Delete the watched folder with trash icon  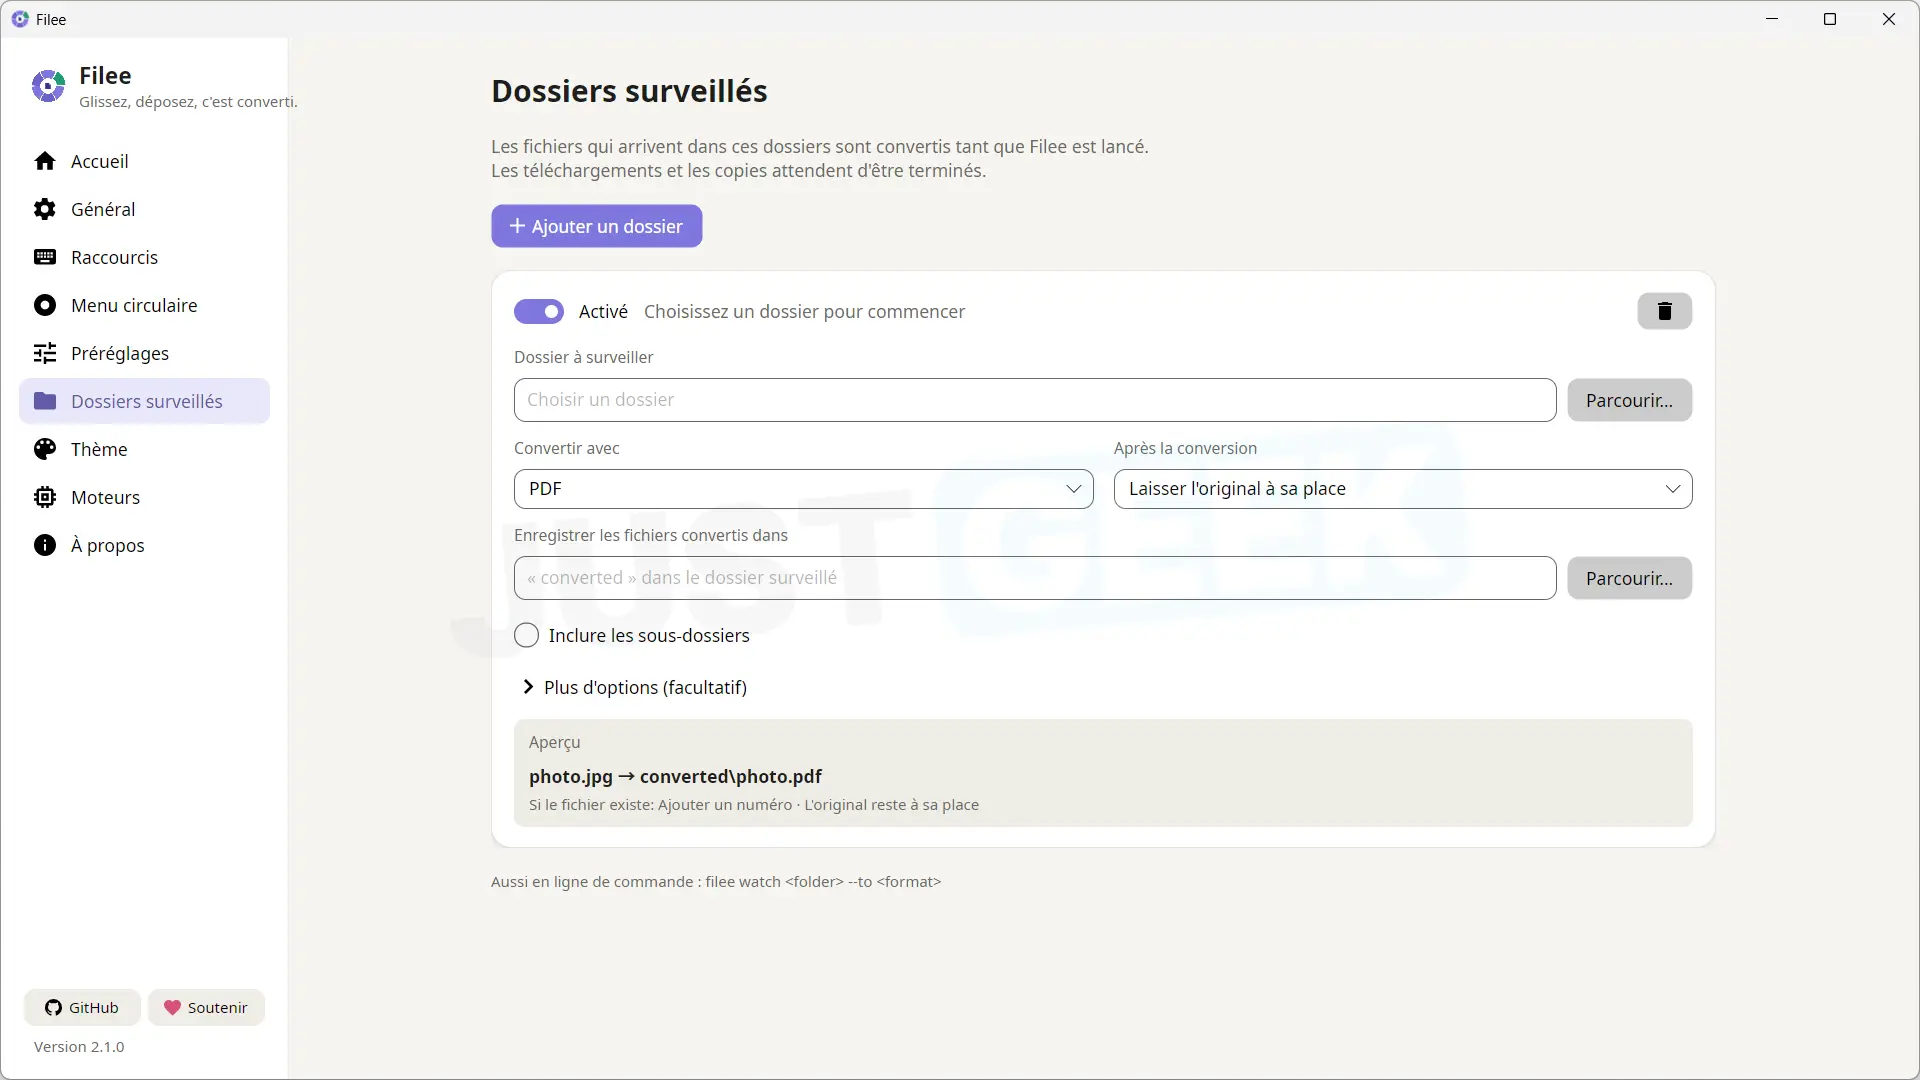[1664, 311]
